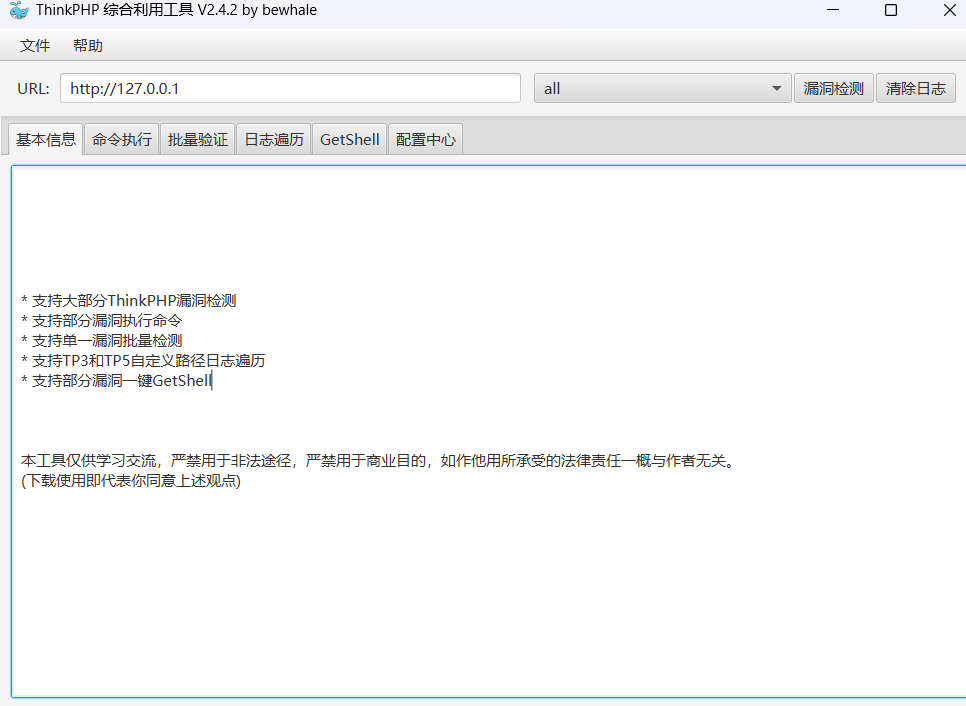Minimize the ThinkPHP tool window
This screenshot has width=966, height=706.
[833, 10]
